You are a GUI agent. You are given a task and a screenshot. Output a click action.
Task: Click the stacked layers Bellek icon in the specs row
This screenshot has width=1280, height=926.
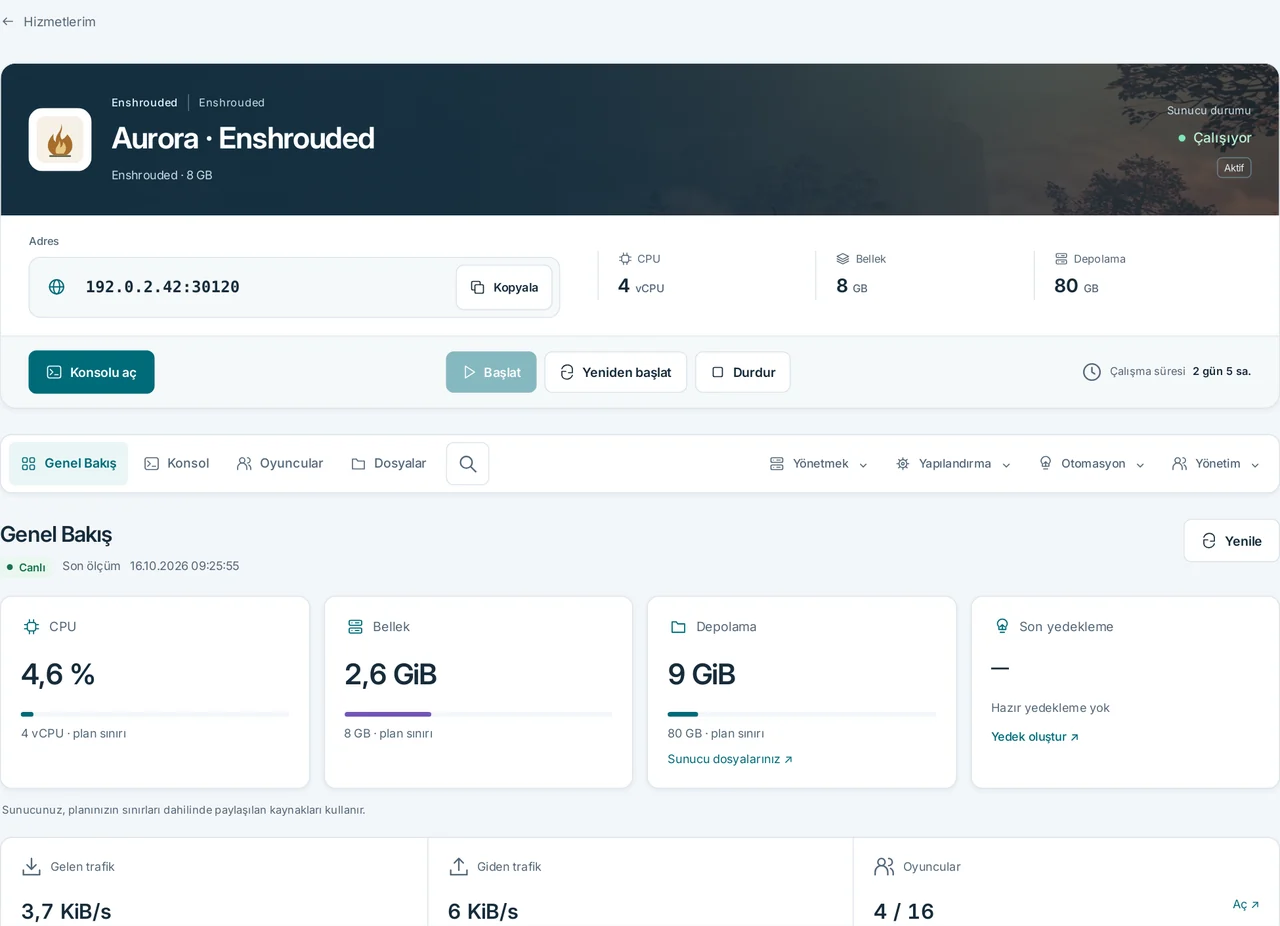(843, 259)
